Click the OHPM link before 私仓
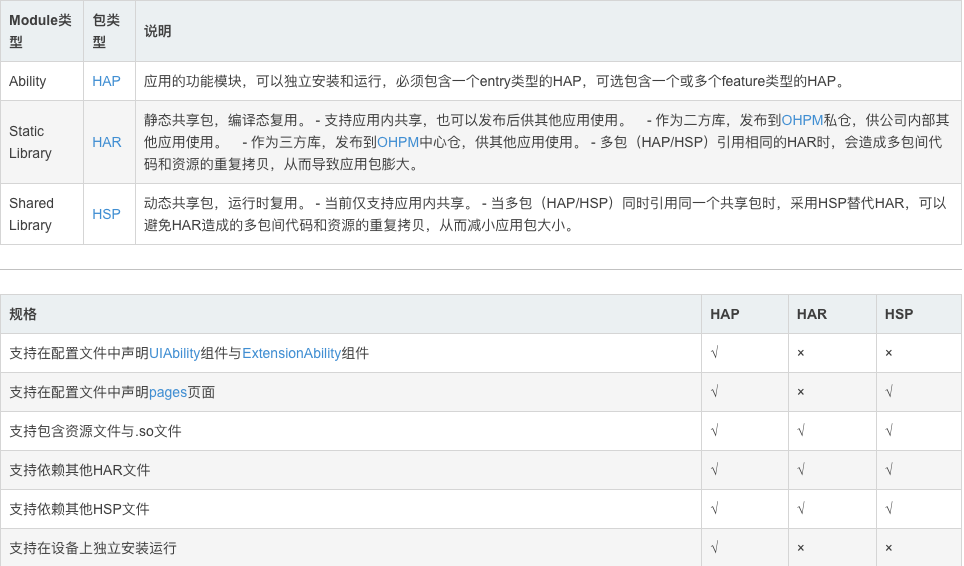The width and height of the screenshot is (964, 566). [802, 120]
